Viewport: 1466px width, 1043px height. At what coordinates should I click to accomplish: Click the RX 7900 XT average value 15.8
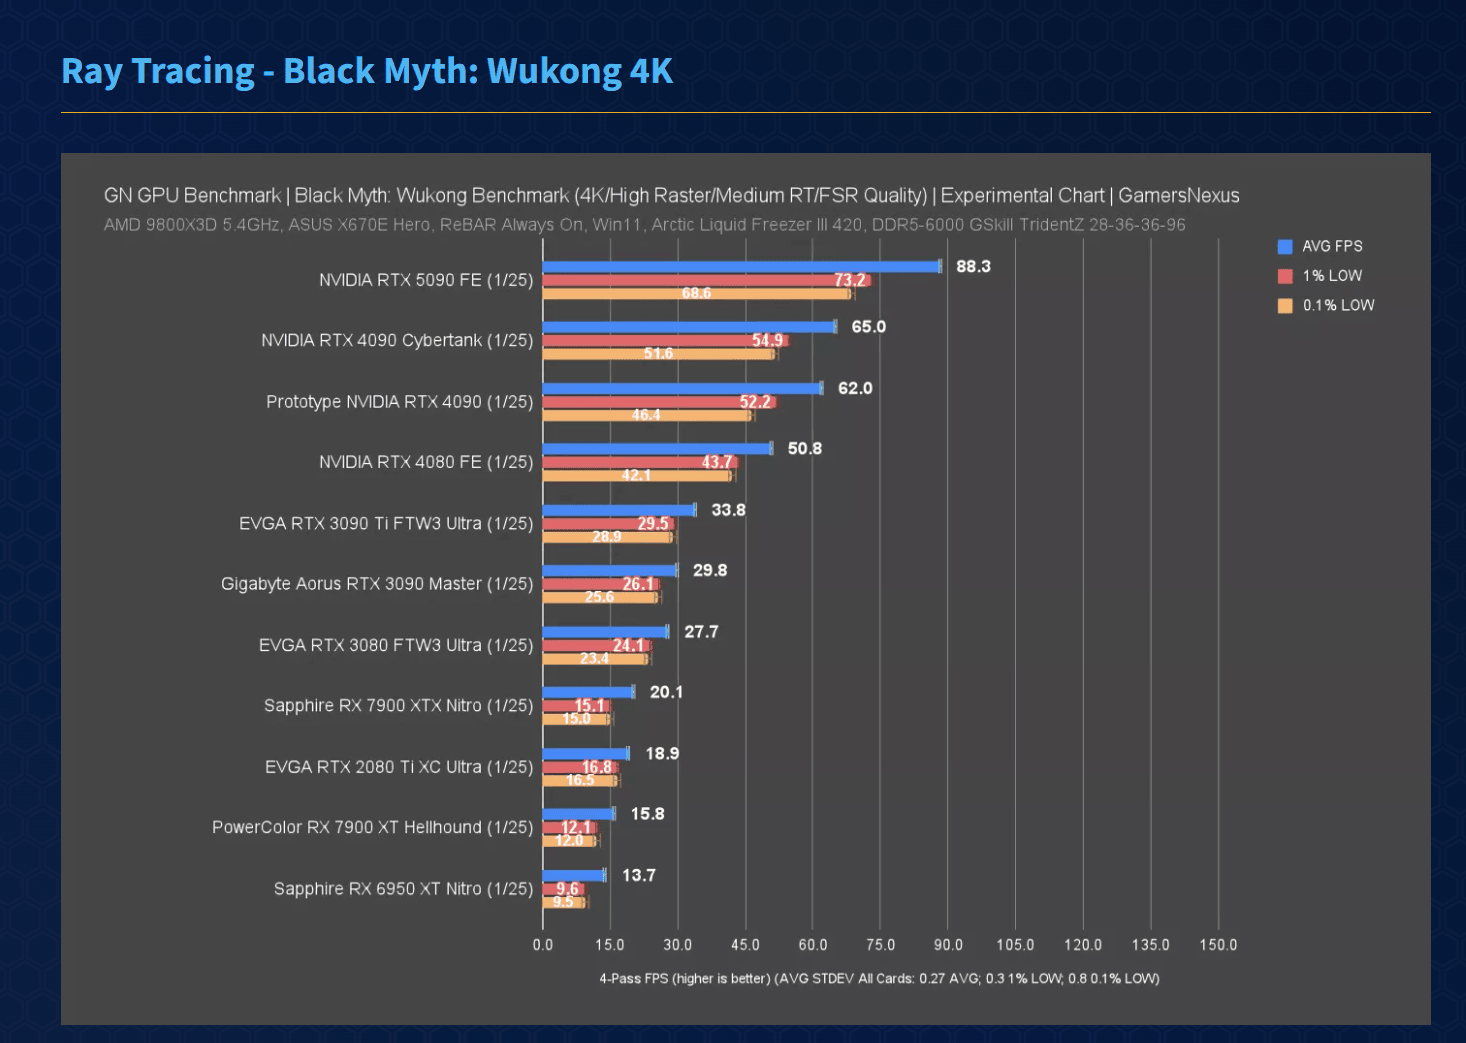point(648,815)
